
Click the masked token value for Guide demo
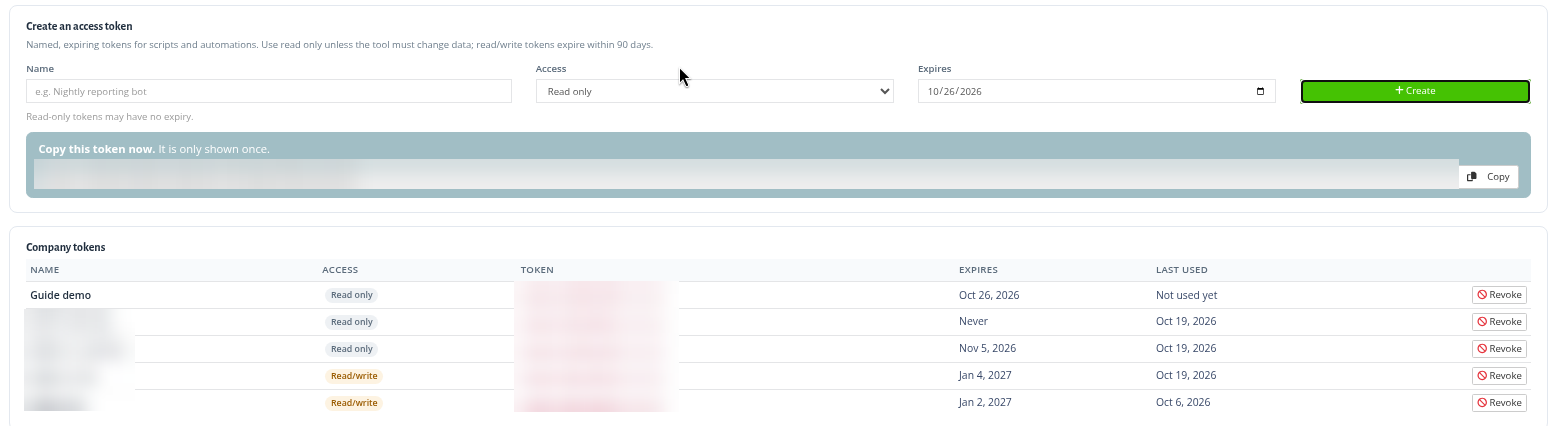point(596,295)
